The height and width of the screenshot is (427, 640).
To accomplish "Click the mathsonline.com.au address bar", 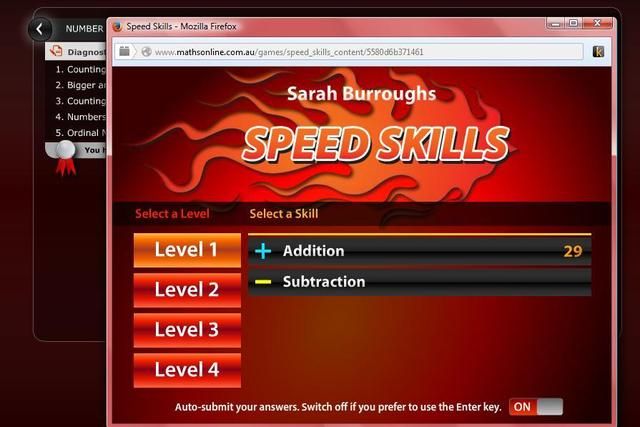I will 360,51.
